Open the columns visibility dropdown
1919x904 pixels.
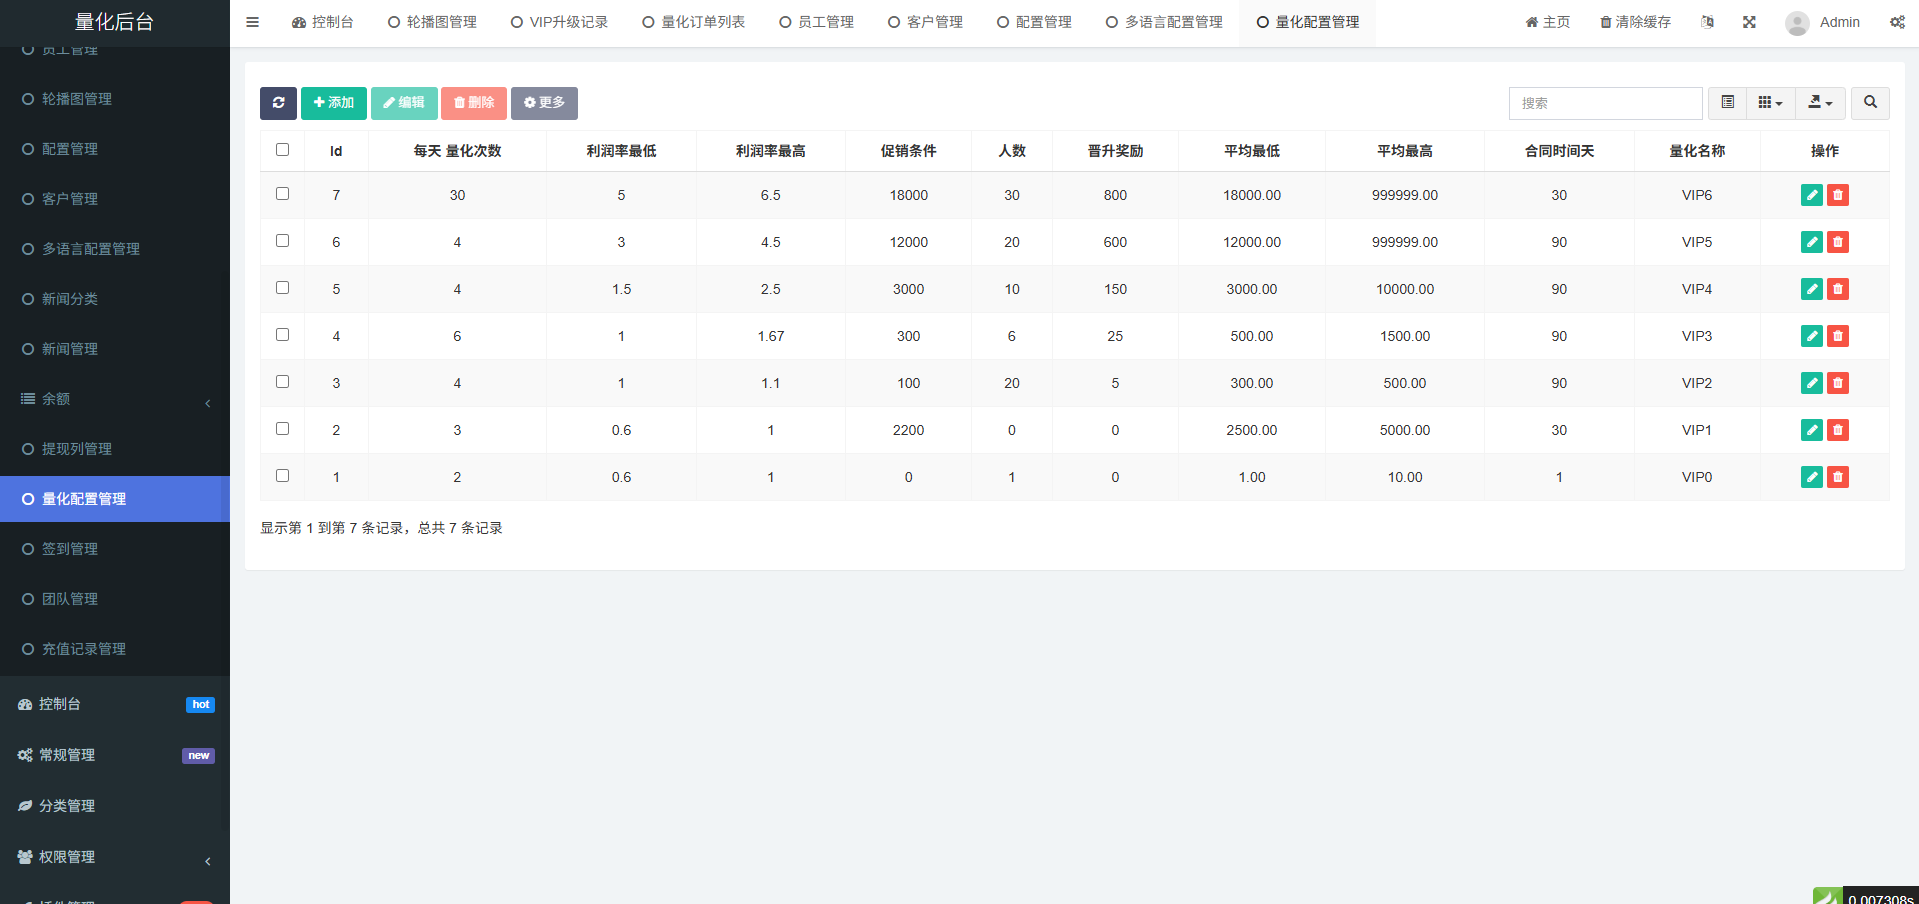tap(1771, 103)
